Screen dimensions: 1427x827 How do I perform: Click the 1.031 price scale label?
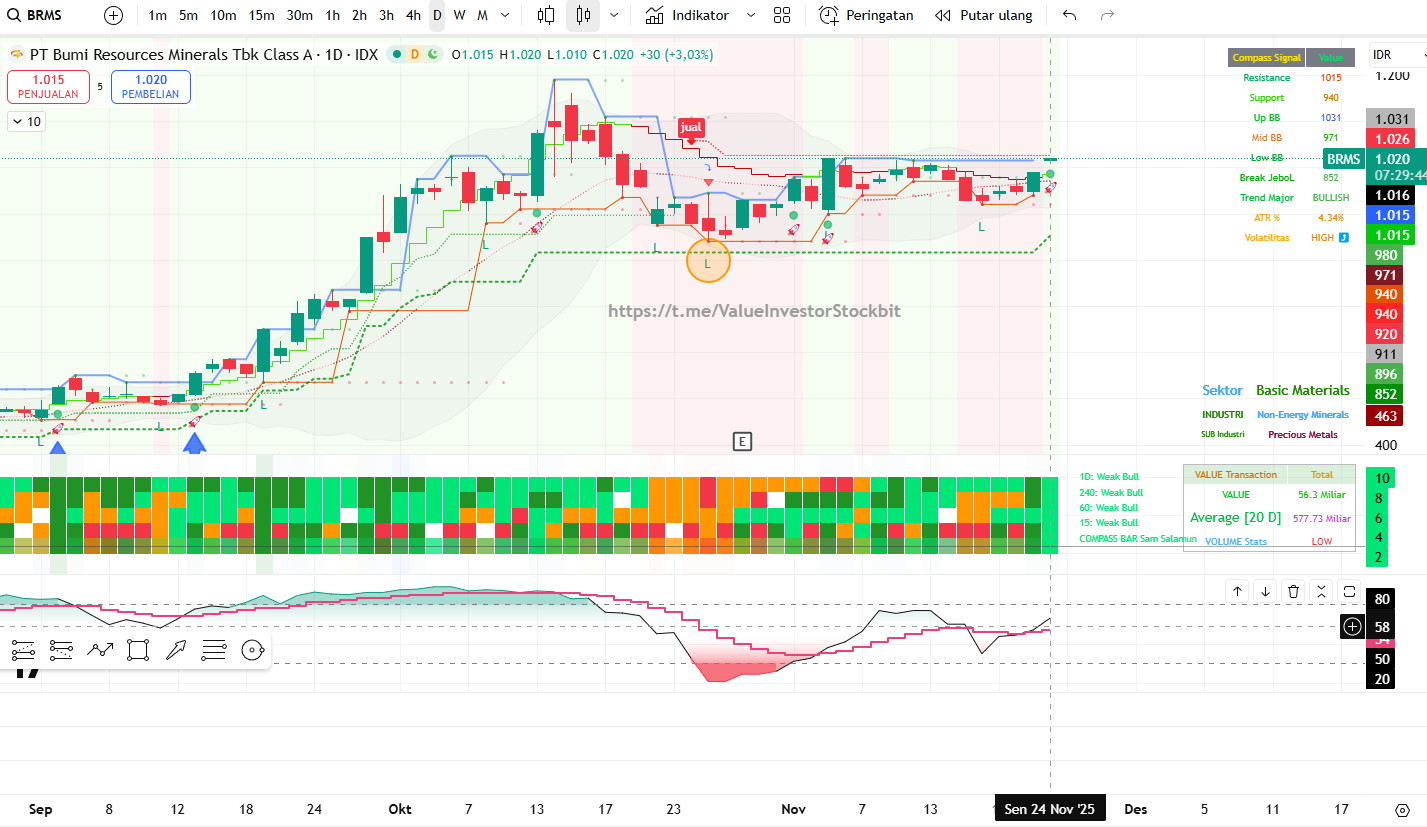1392,119
